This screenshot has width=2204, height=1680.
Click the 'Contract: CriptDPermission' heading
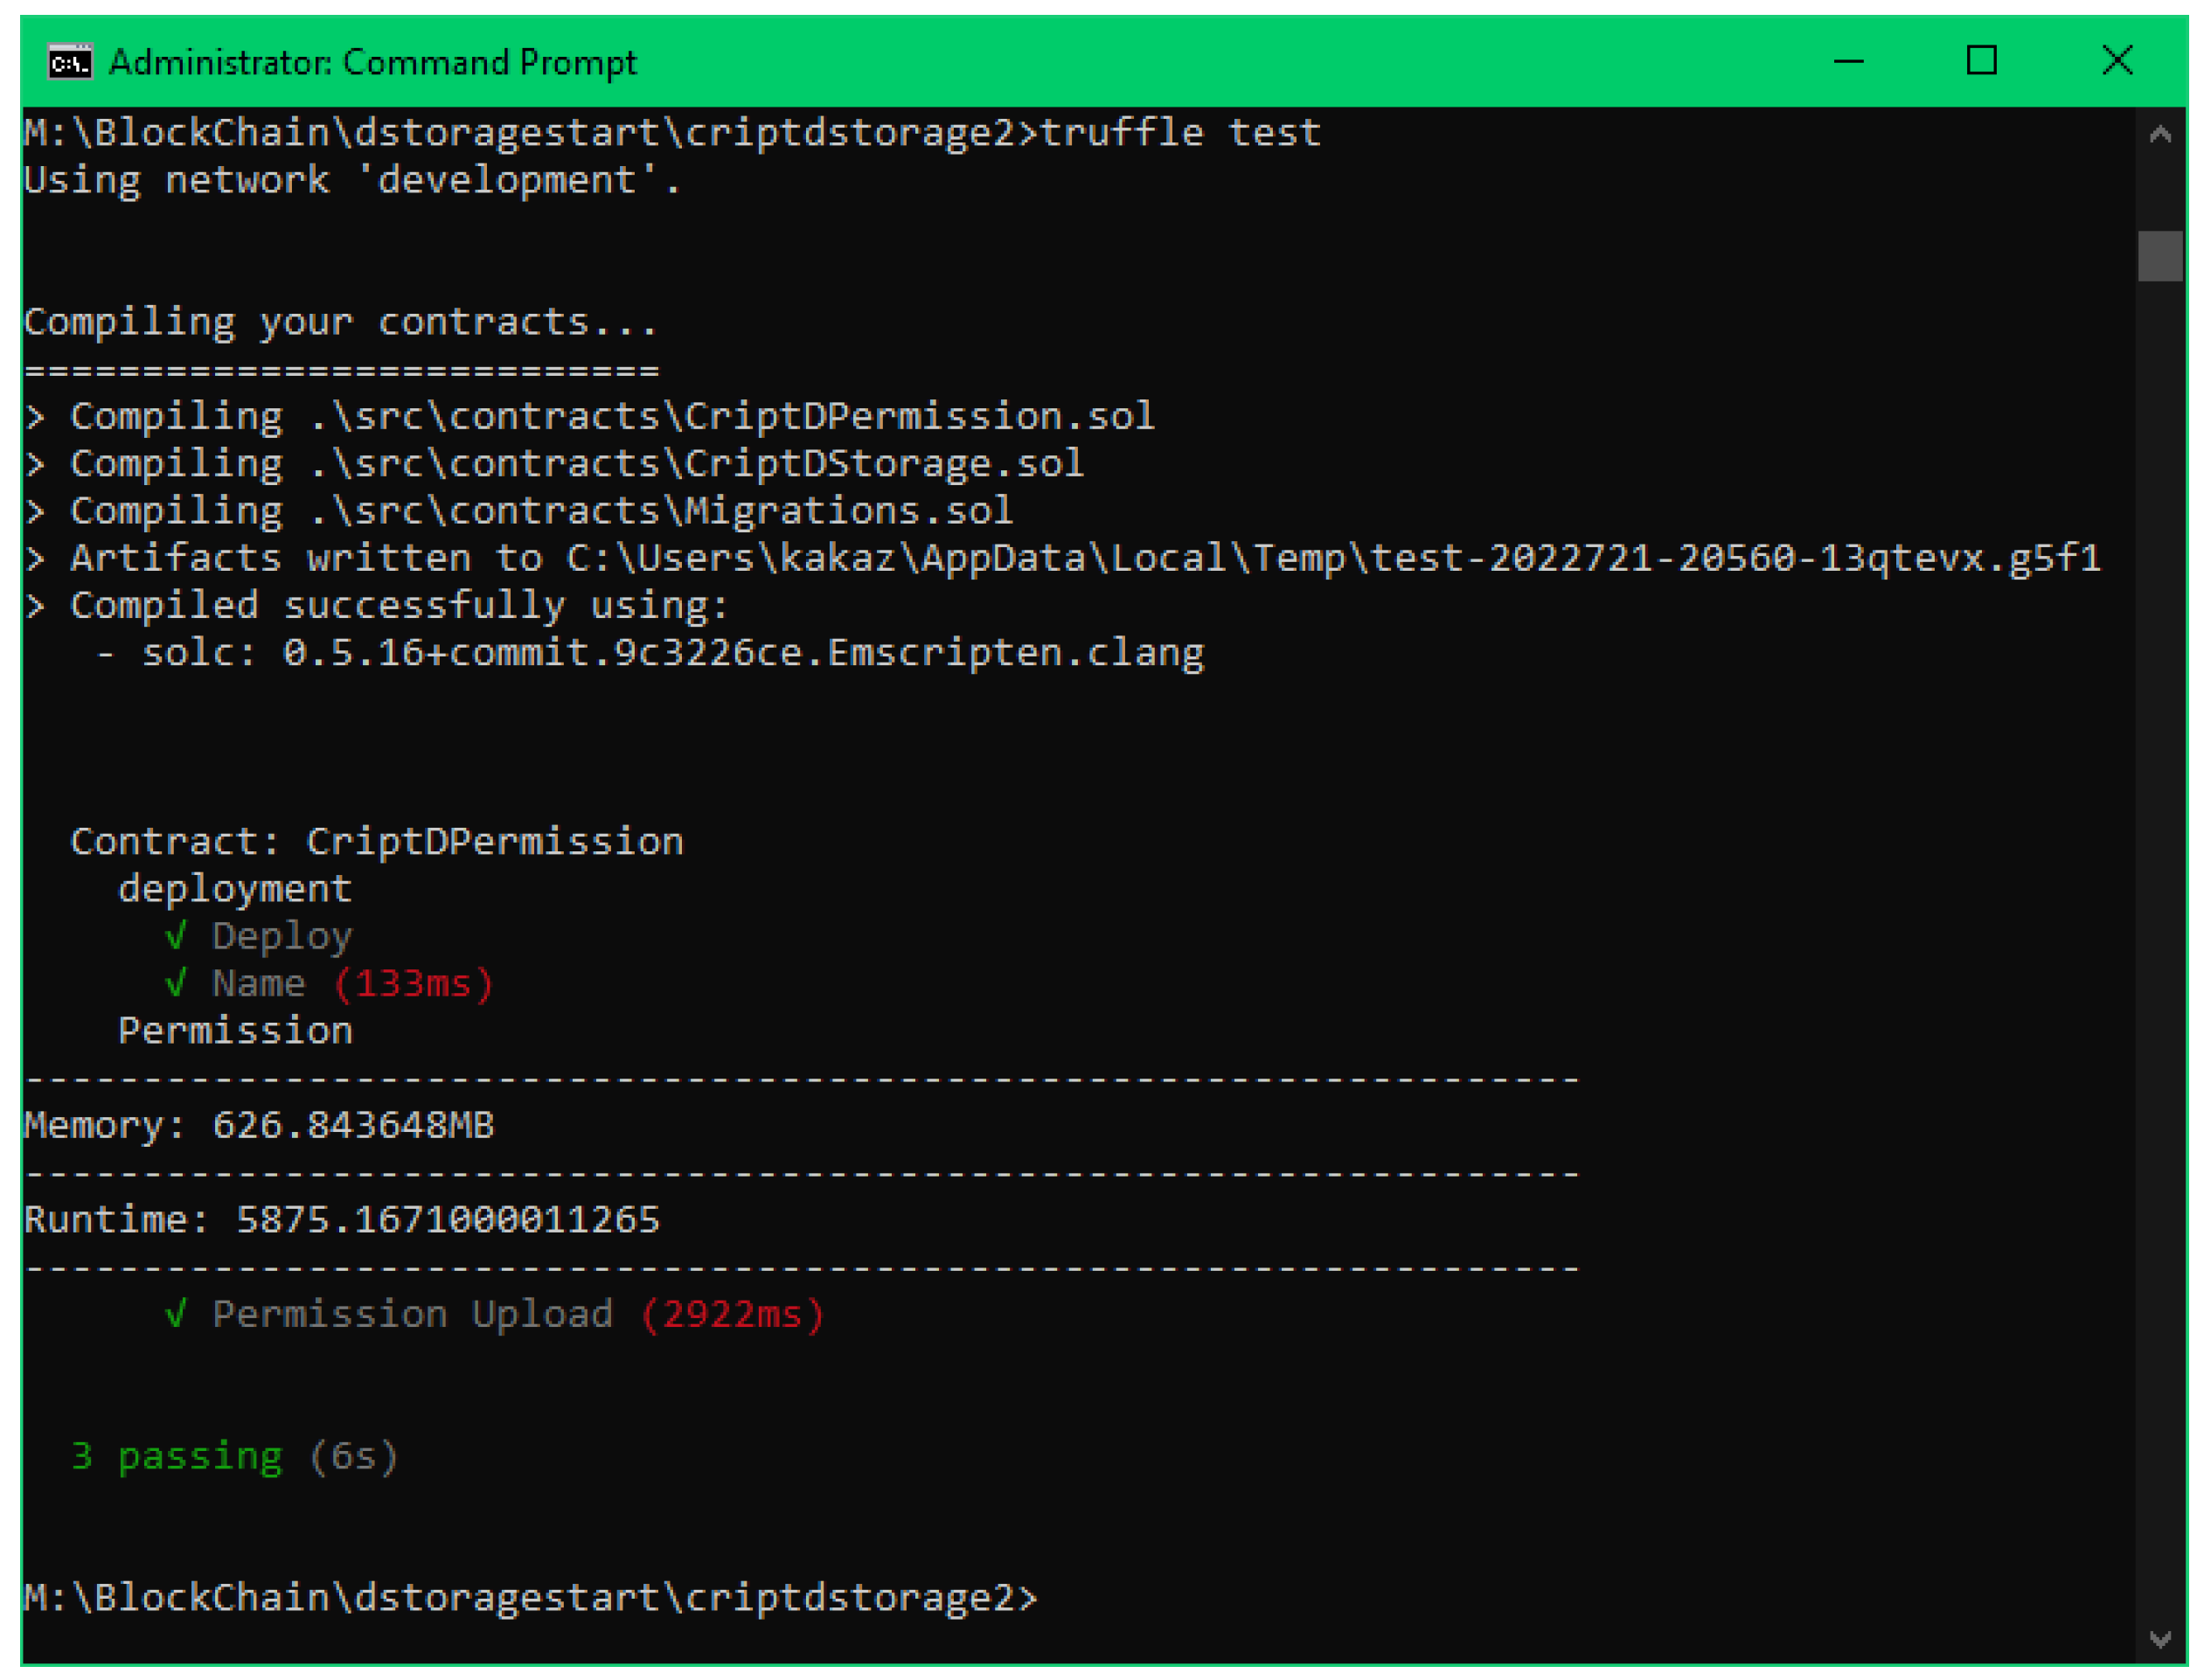(377, 842)
